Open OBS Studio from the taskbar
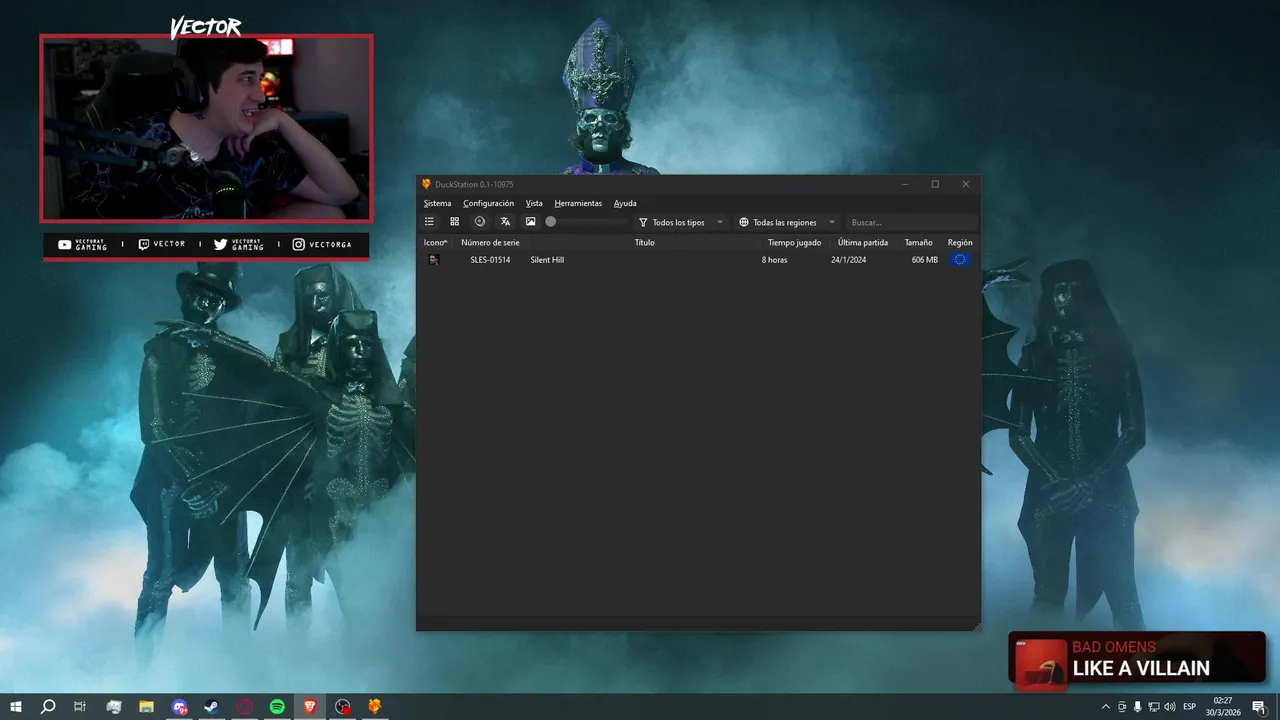 point(343,707)
